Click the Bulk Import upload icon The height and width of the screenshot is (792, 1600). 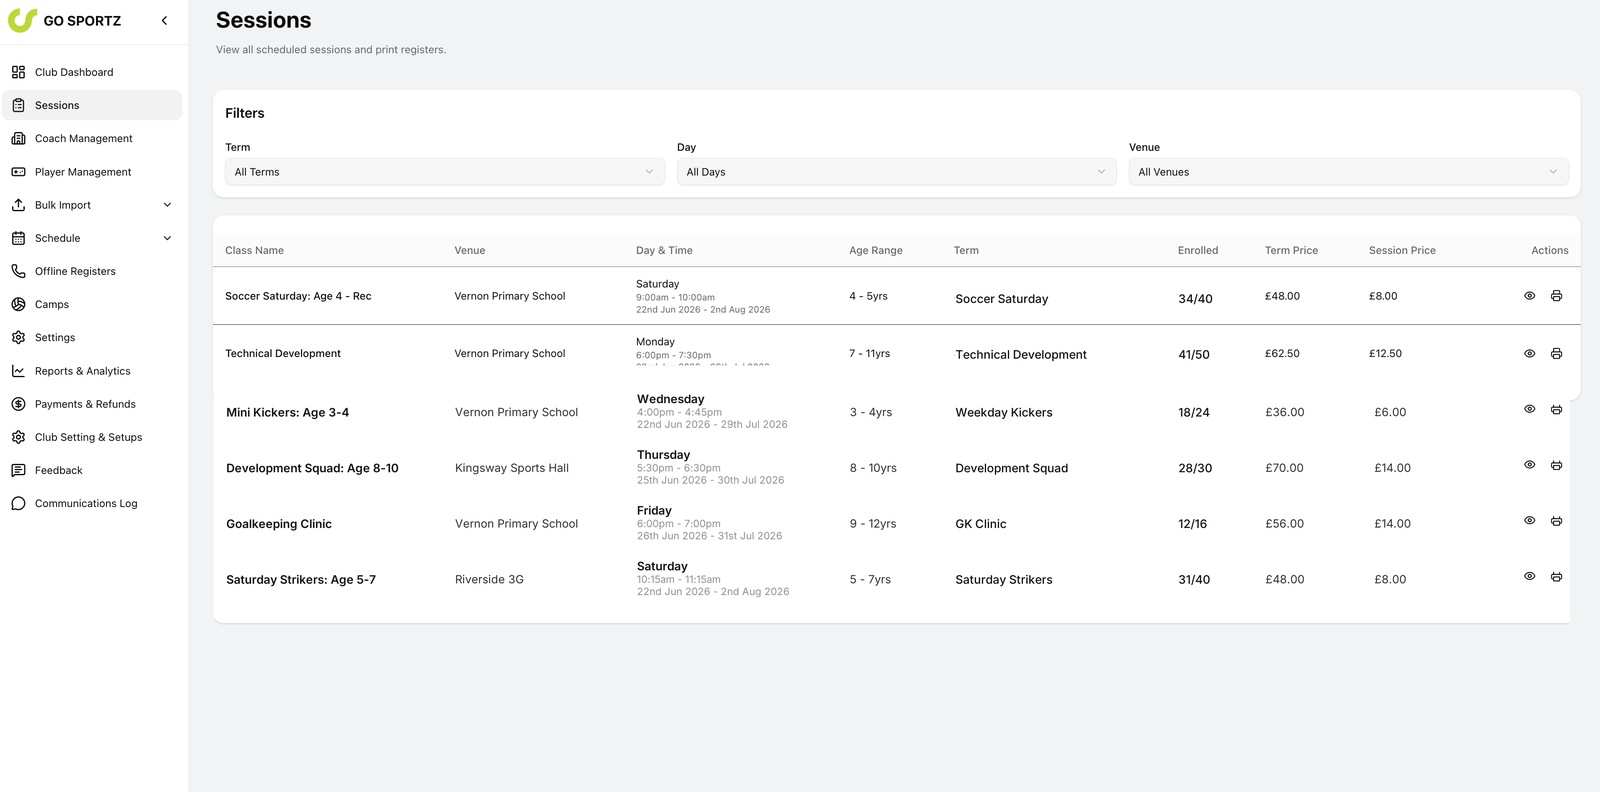point(18,205)
